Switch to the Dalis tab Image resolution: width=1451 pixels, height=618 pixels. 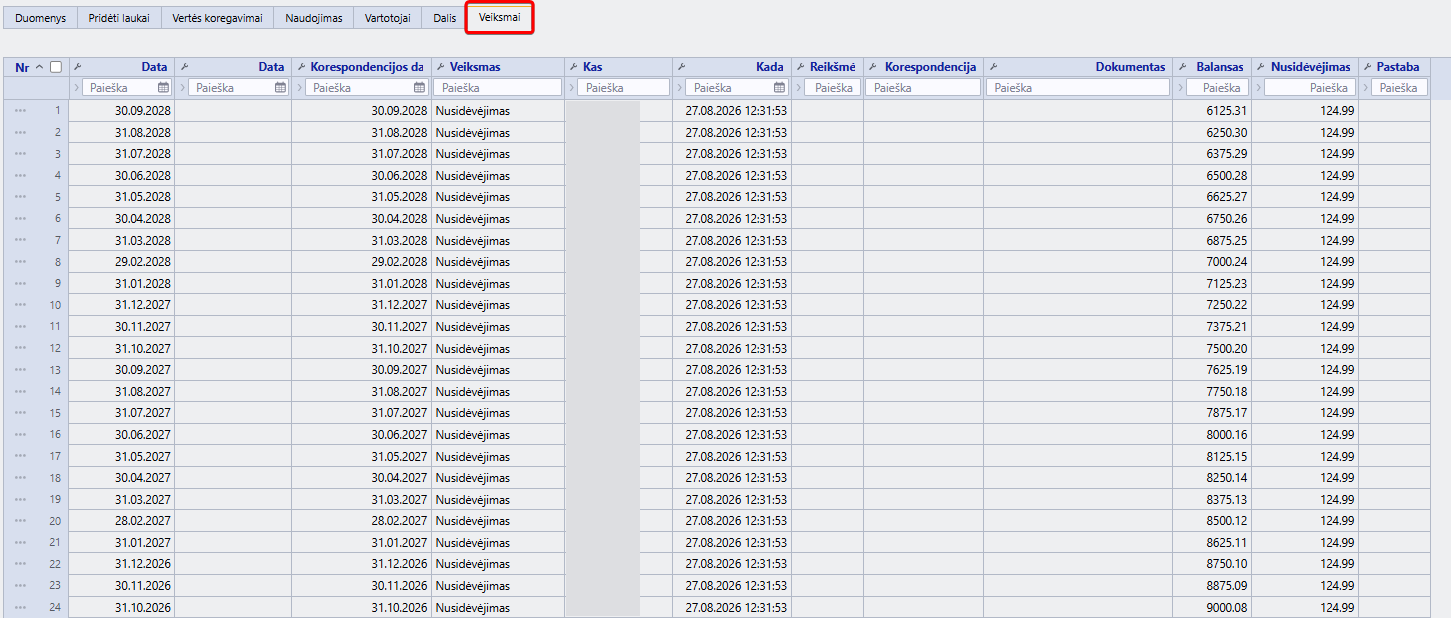tap(445, 18)
